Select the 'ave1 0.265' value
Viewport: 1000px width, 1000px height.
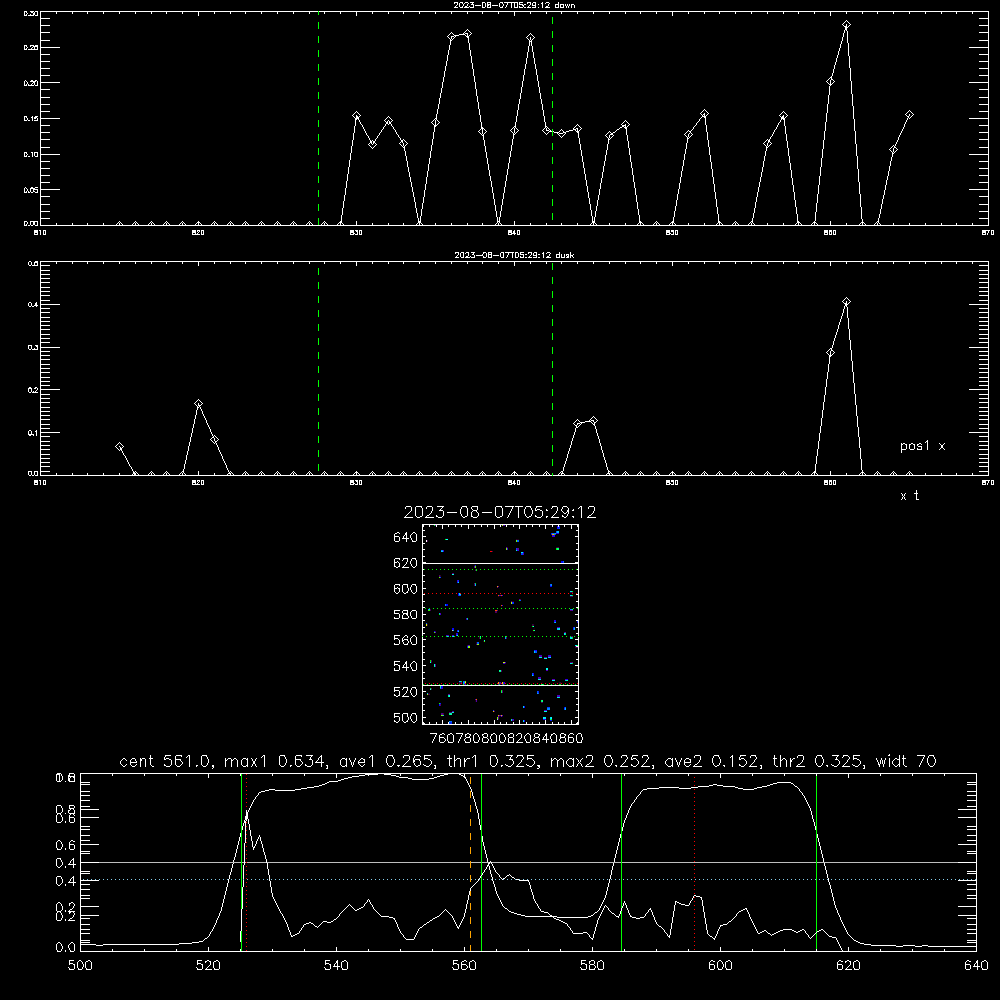[x=387, y=761]
